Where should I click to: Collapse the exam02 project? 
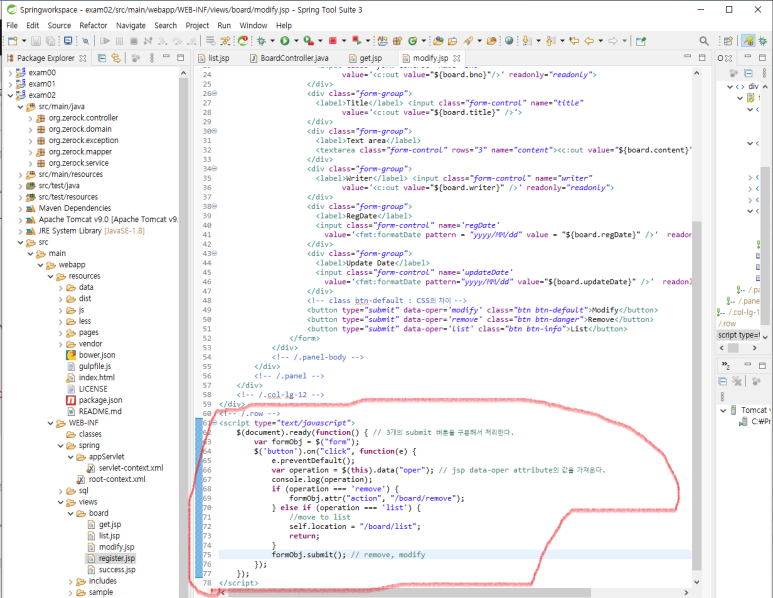10,95
